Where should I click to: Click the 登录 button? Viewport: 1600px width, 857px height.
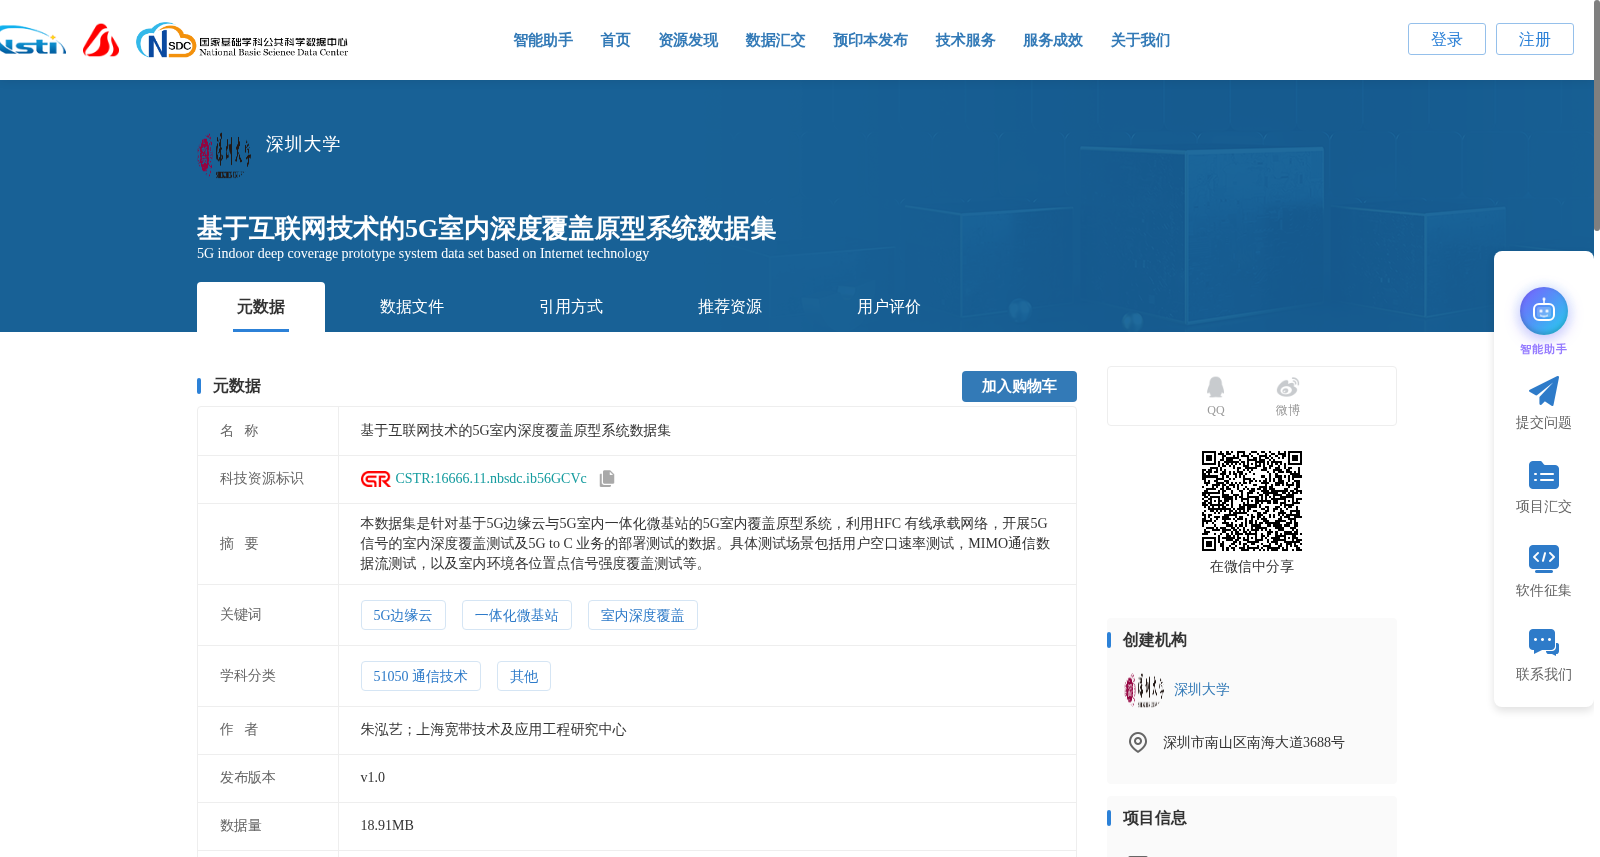(1447, 39)
